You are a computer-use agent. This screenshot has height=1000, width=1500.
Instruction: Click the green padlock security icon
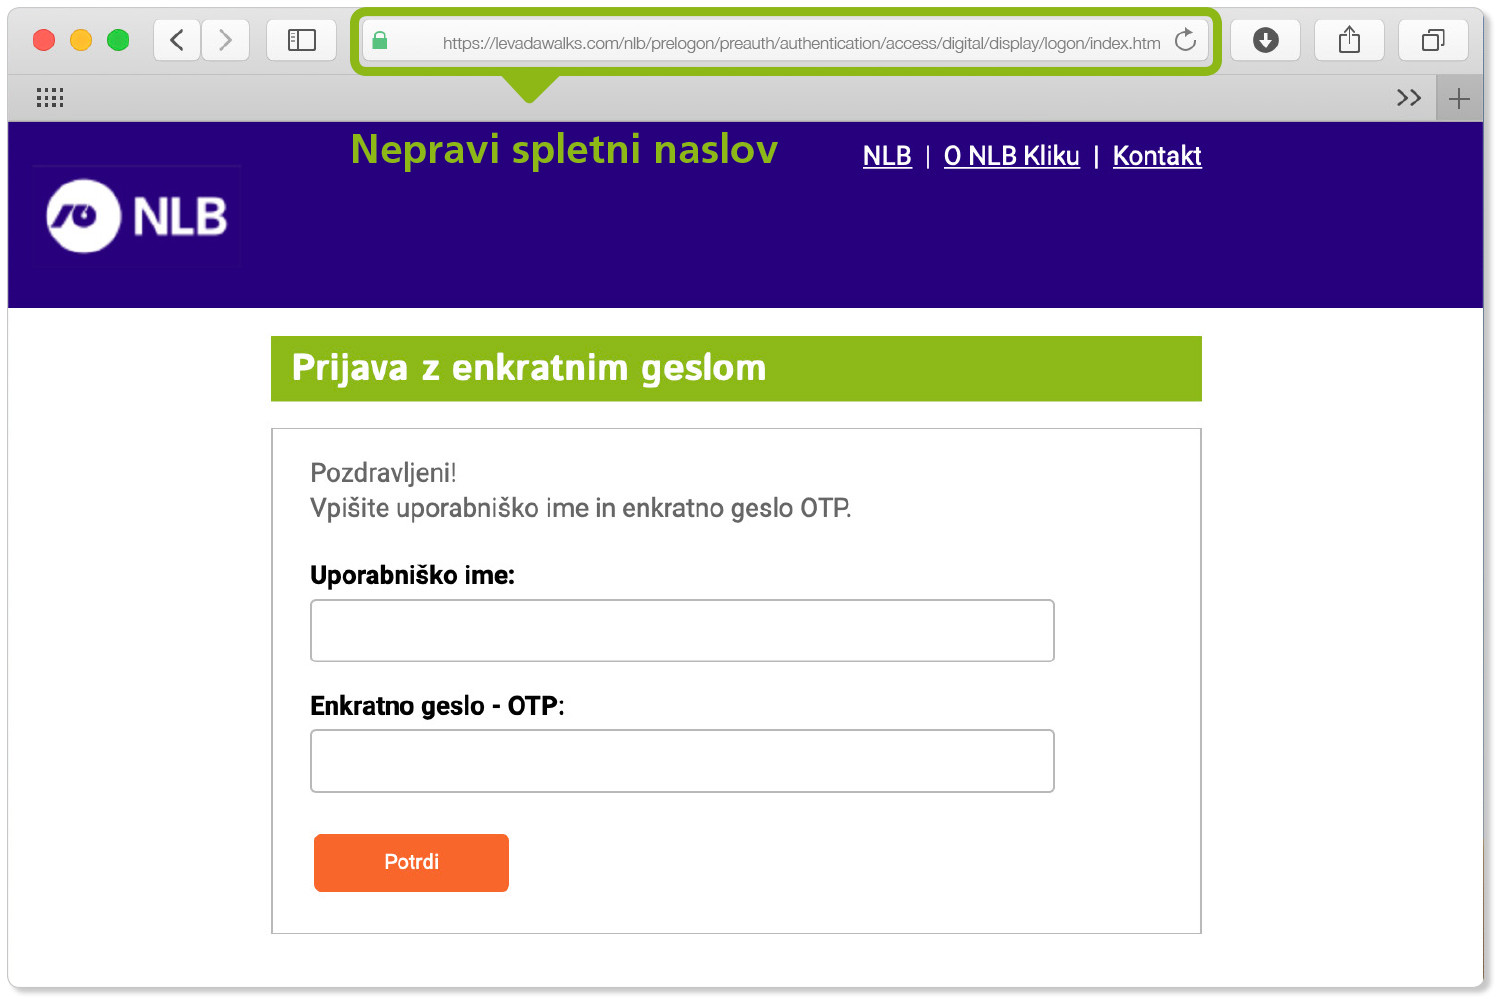[x=380, y=41]
